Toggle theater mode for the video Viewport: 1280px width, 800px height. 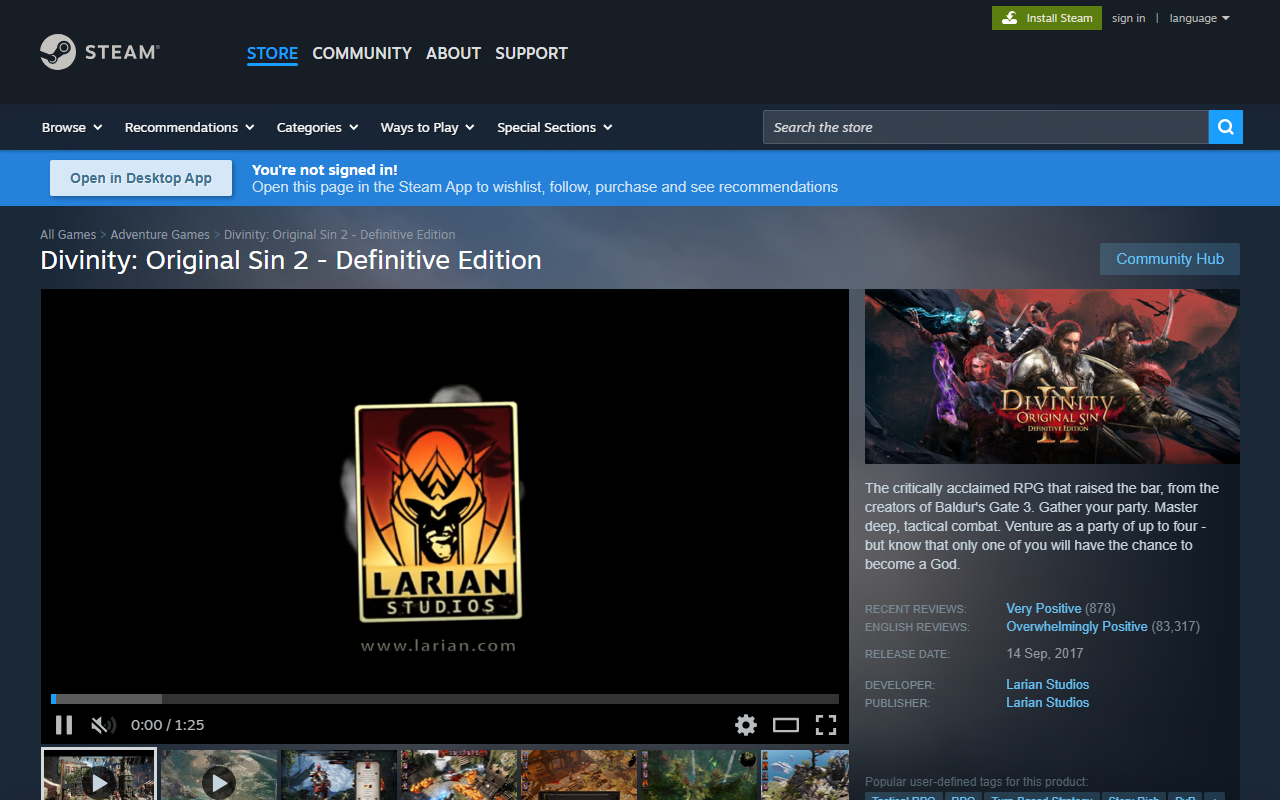[x=786, y=725]
